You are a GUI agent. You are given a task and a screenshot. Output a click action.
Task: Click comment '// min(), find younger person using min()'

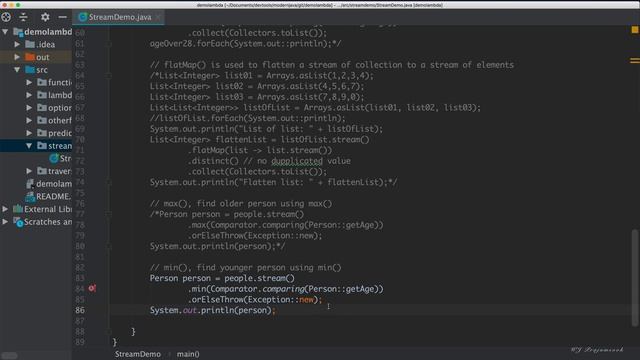pyautogui.click(x=245, y=268)
